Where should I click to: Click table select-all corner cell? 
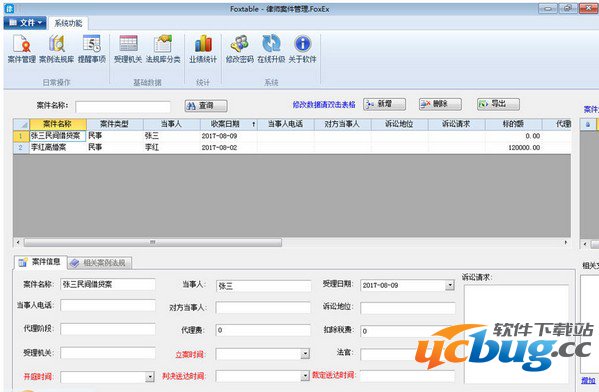coord(21,124)
